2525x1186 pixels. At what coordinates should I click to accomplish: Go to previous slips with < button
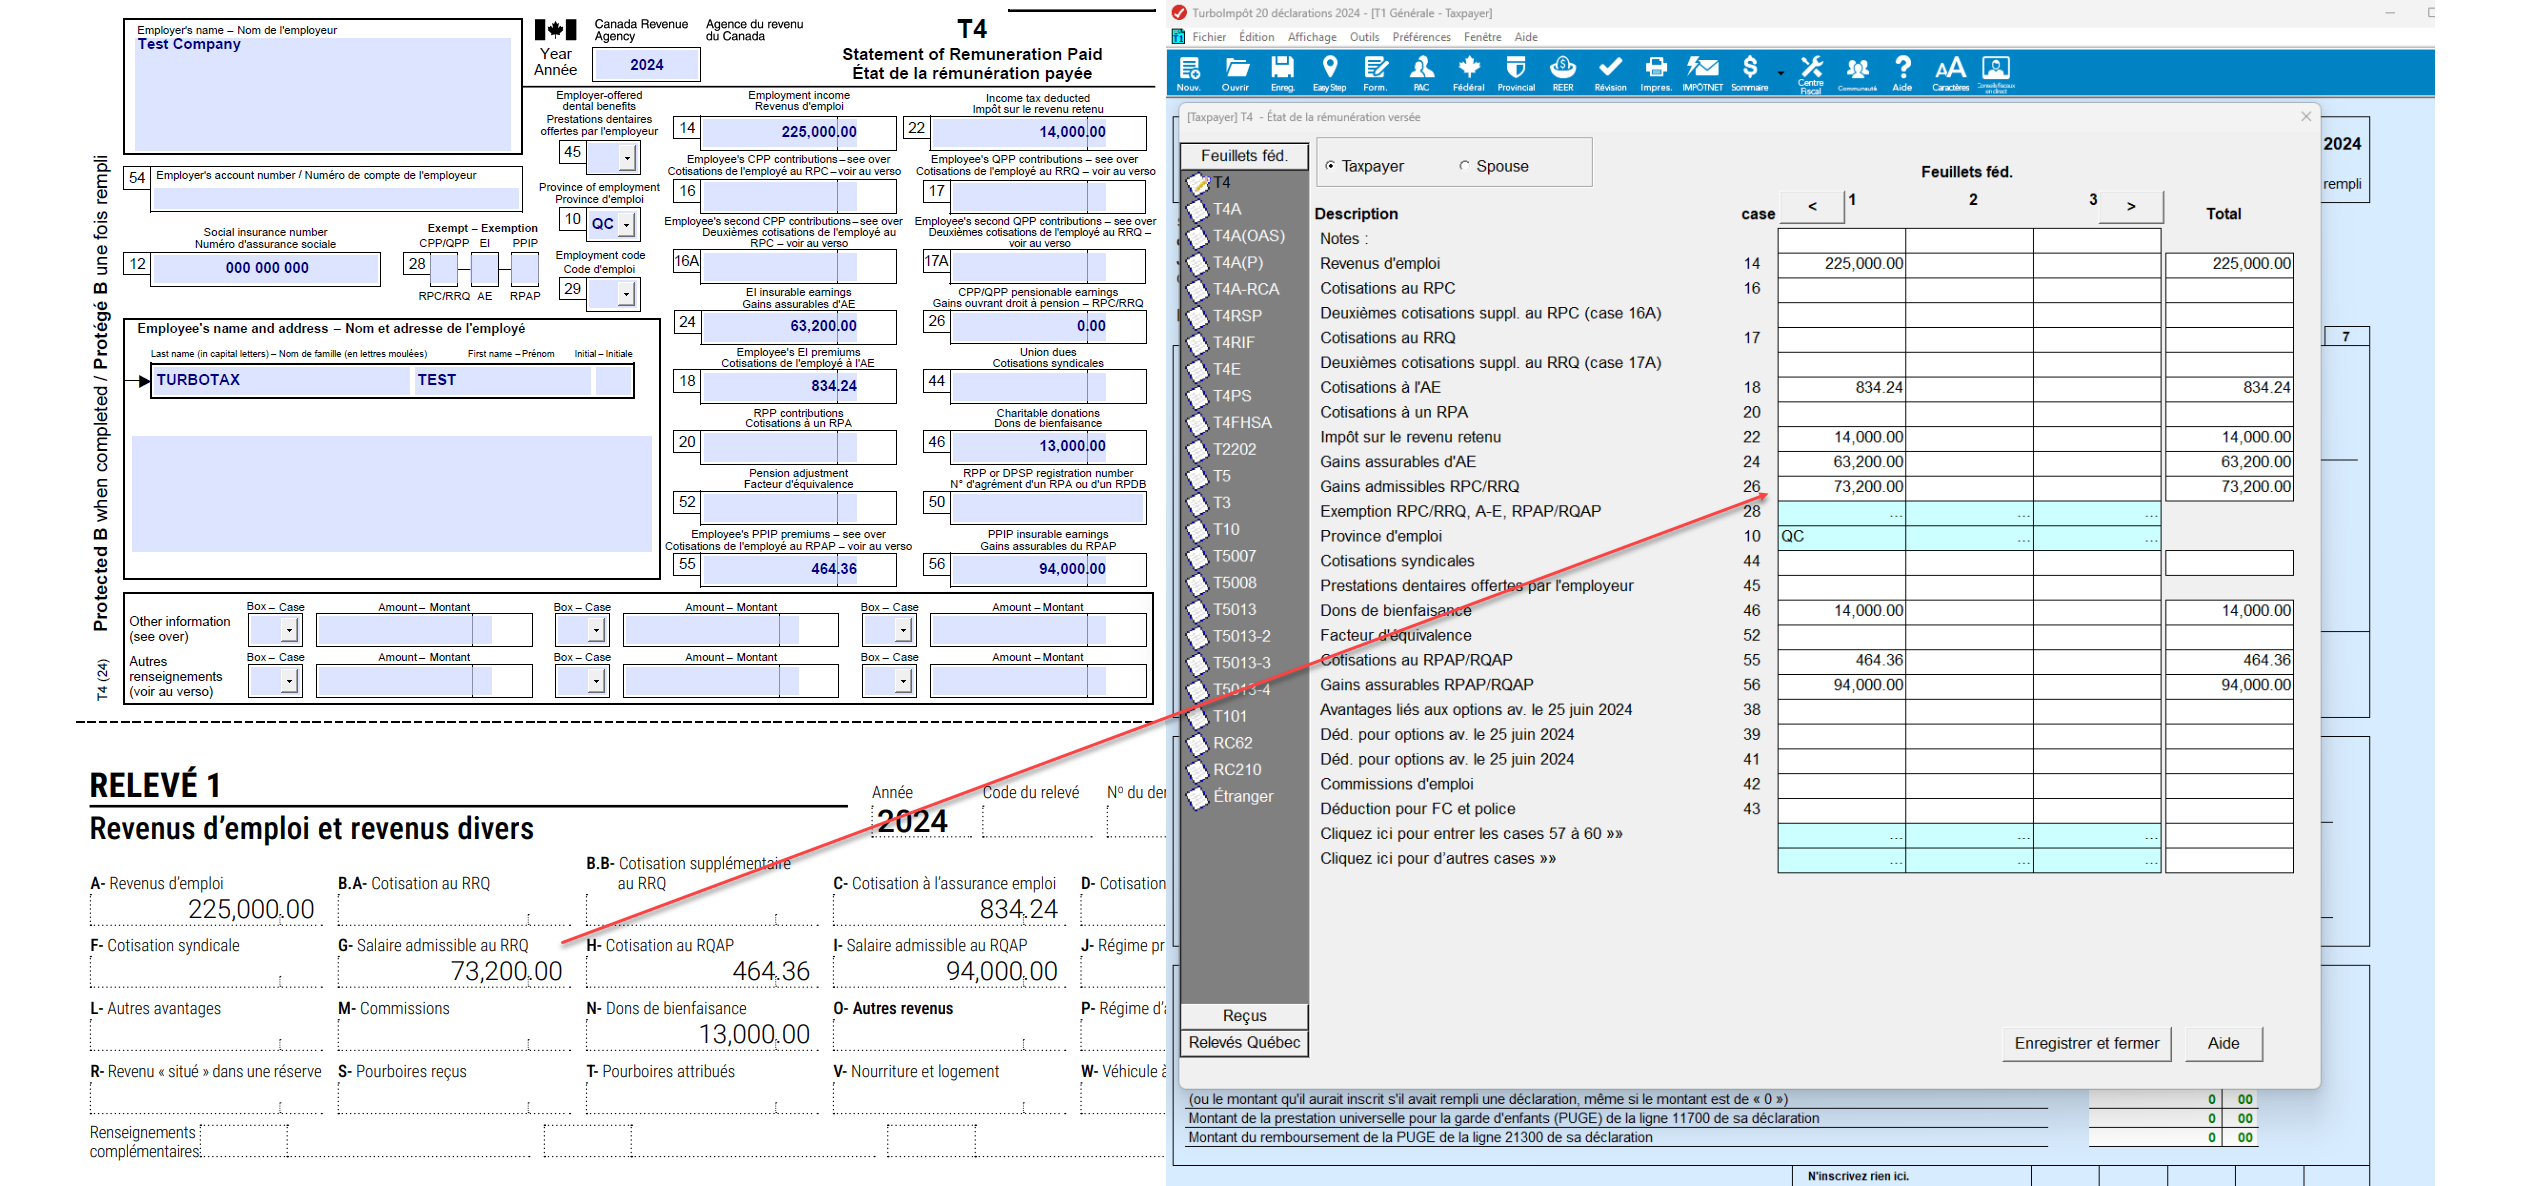point(1812,207)
